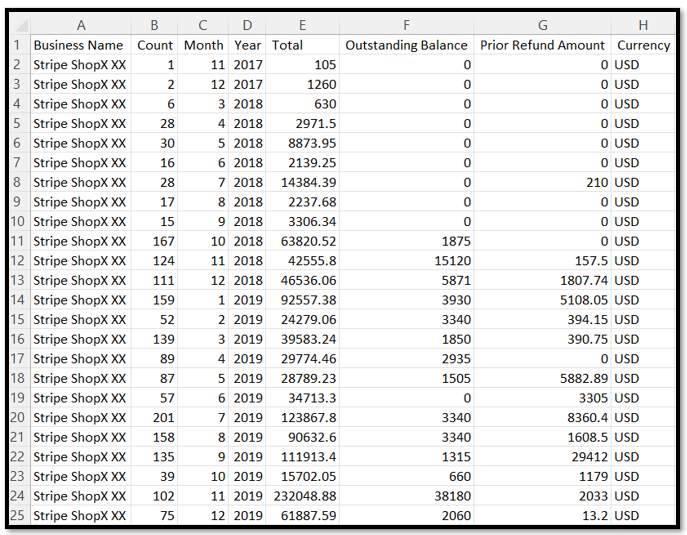Viewport: 687px width, 535px height.
Task: Click the 'Total' header cell
Action: (x=302, y=45)
